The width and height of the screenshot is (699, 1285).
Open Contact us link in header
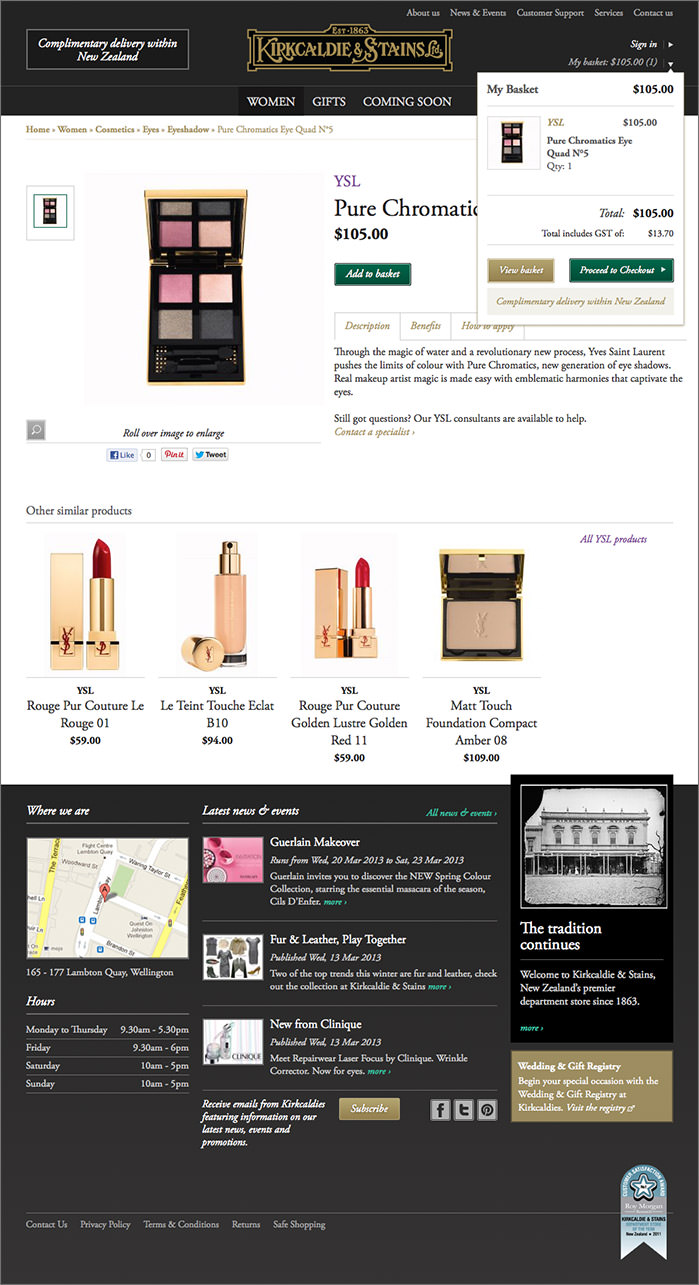pos(653,13)
